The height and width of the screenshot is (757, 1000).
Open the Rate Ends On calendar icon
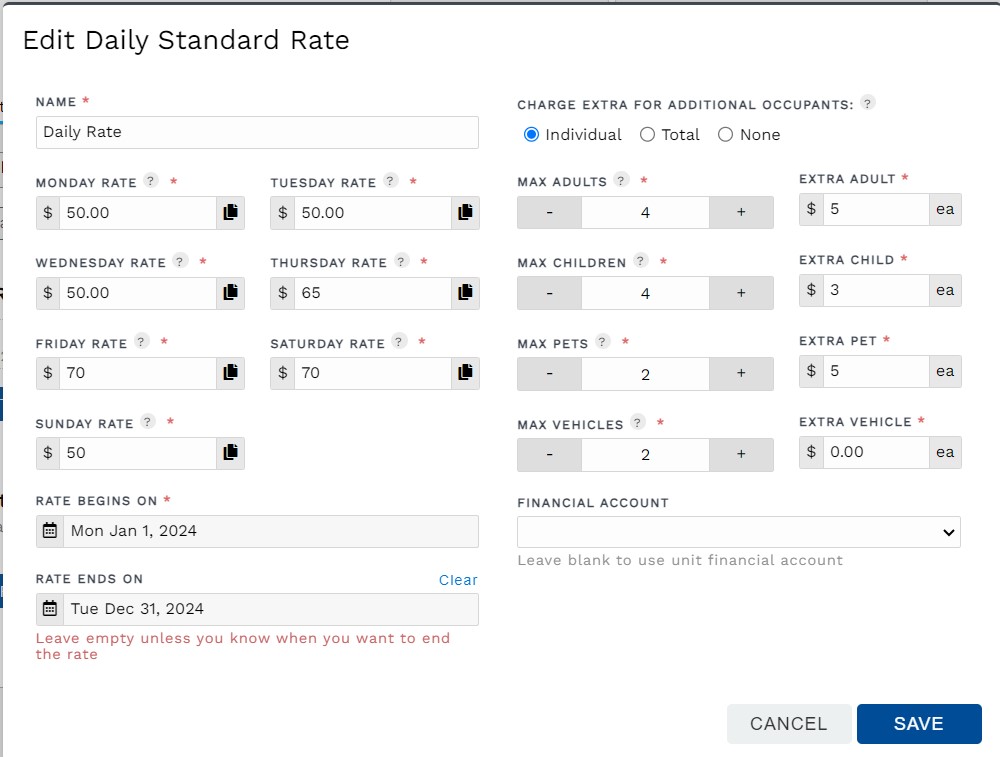tap(49, 609)
